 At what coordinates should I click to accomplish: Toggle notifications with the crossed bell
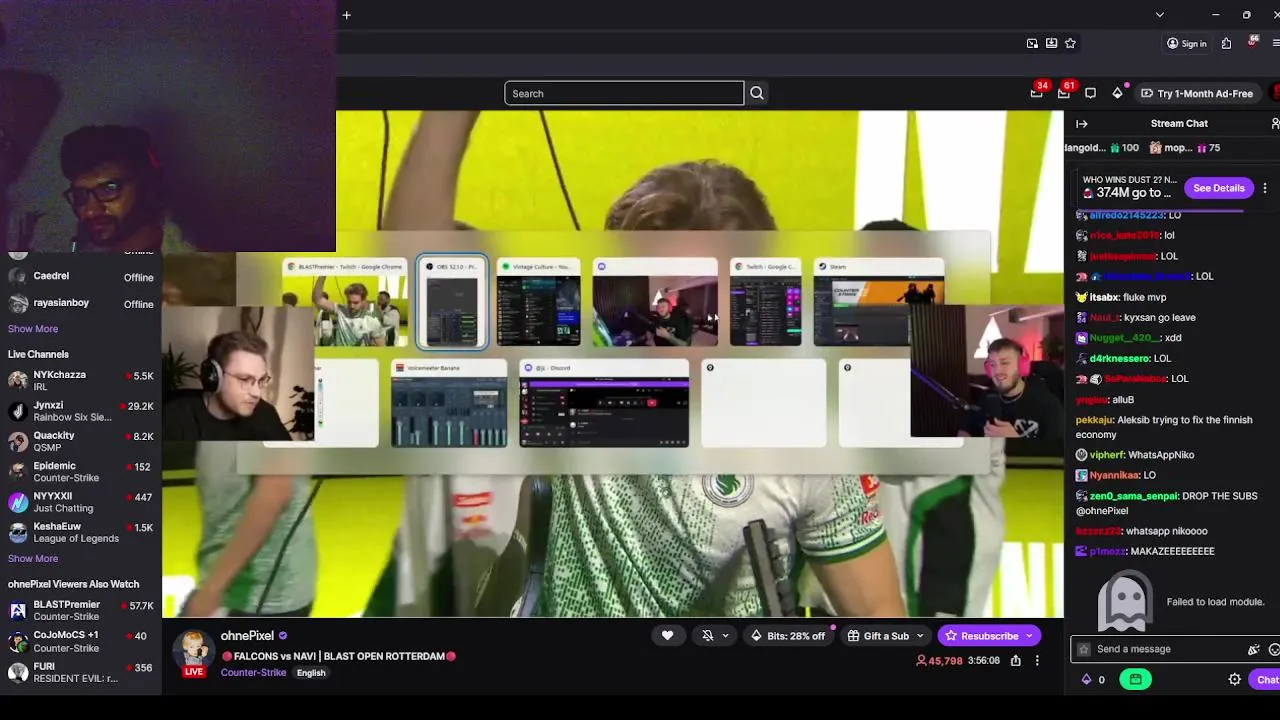(x=708, y=636)
